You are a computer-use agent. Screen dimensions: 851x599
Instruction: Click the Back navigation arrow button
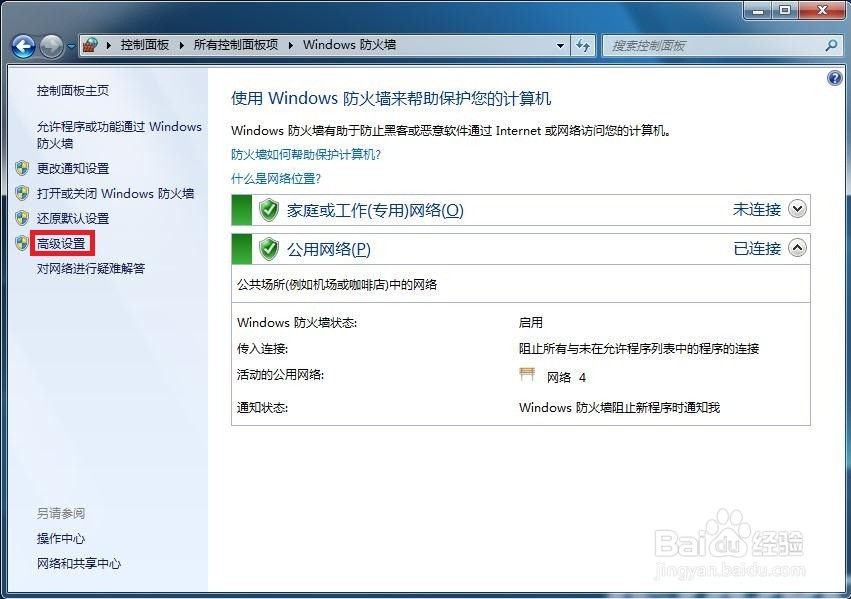(23, 47)
